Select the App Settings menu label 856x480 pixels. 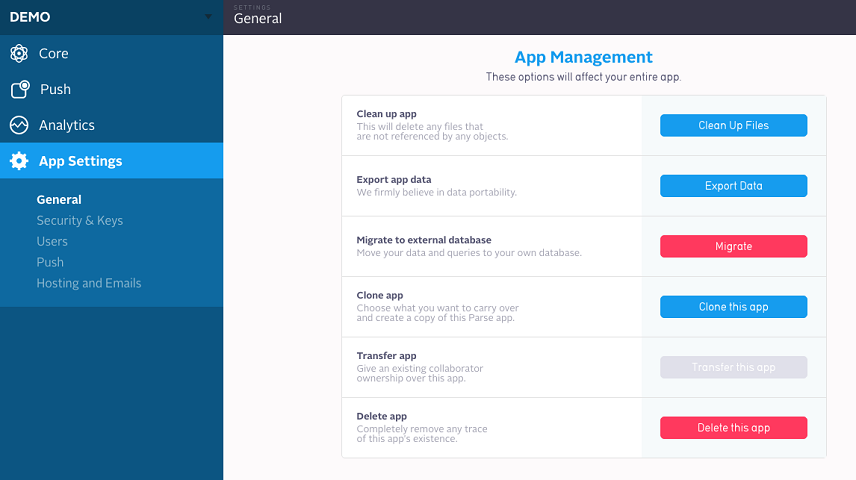click(x=80, y=161)
